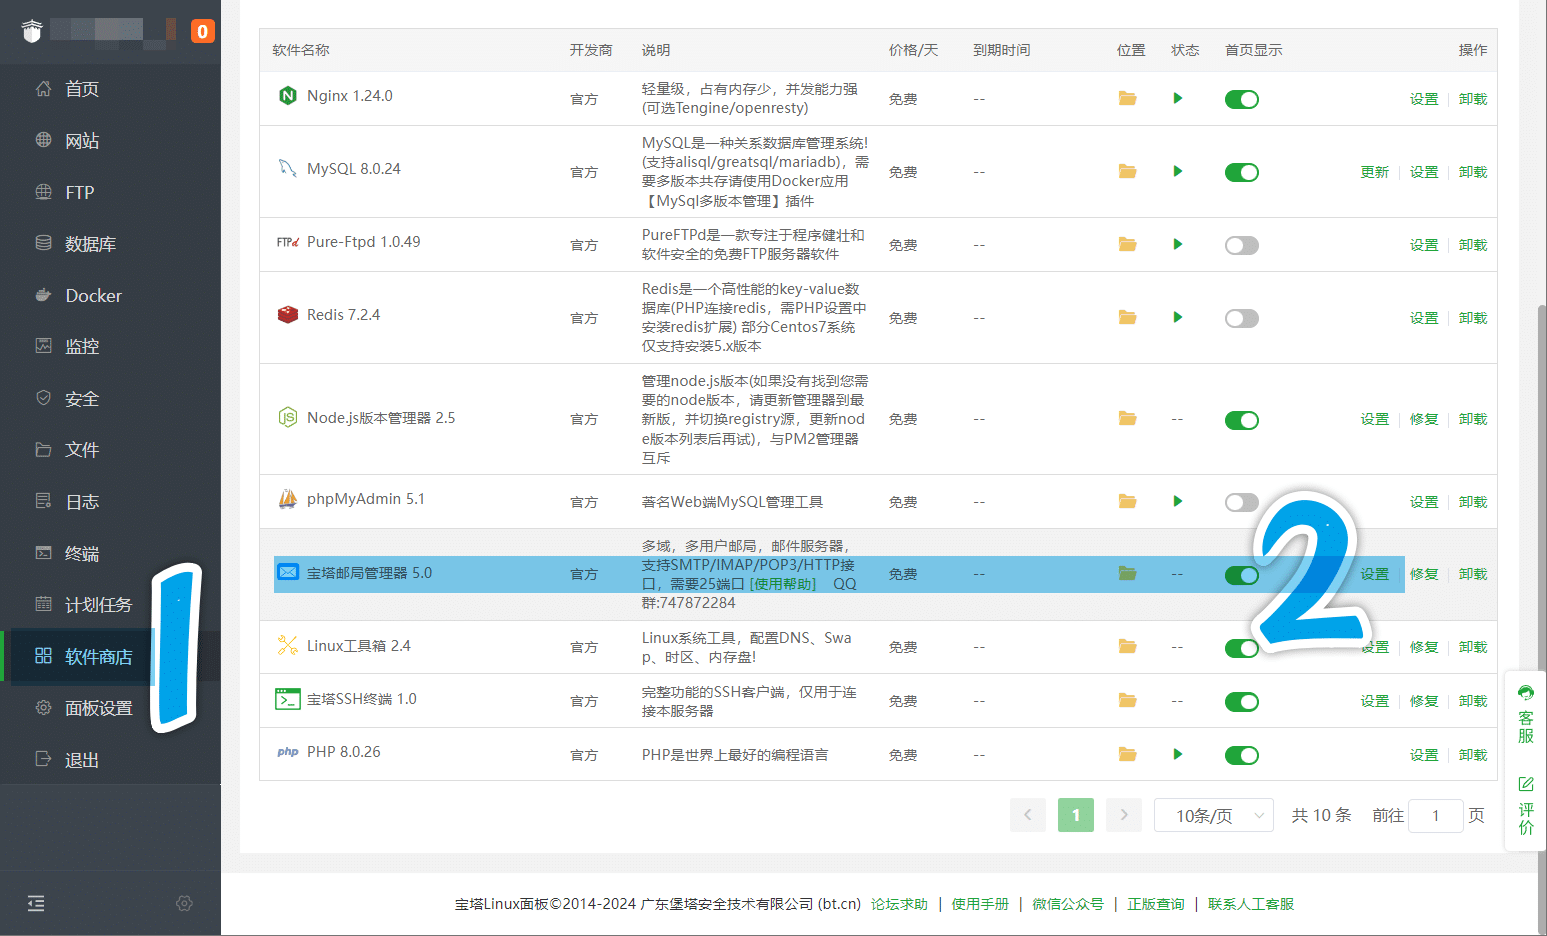Click 设置 for Nginx 1.24.0
The height and width of the screenshot is (936, 1547).
1424,99
